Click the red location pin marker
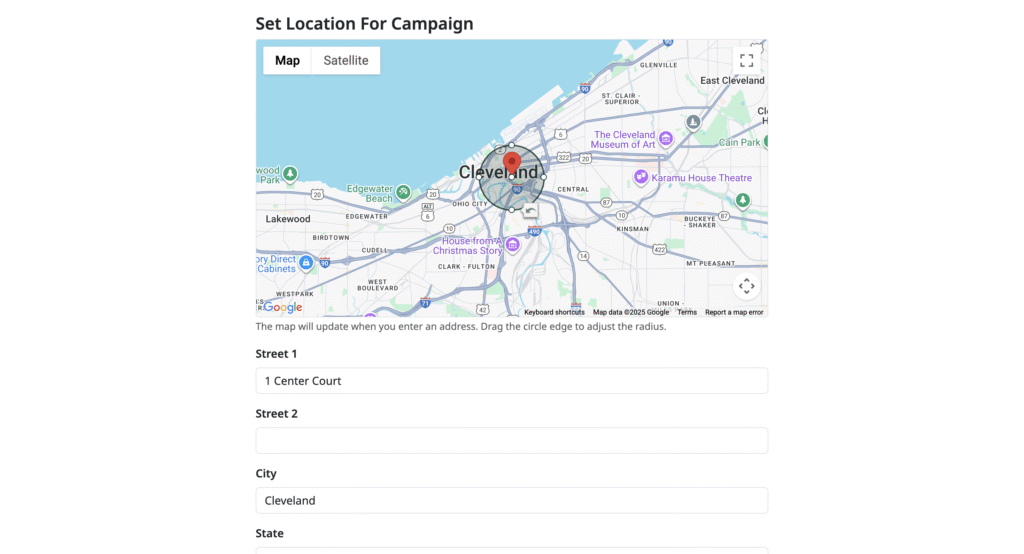Image resolution: width=1024 pixels, height=554 pixels. (x=512, y=163)
